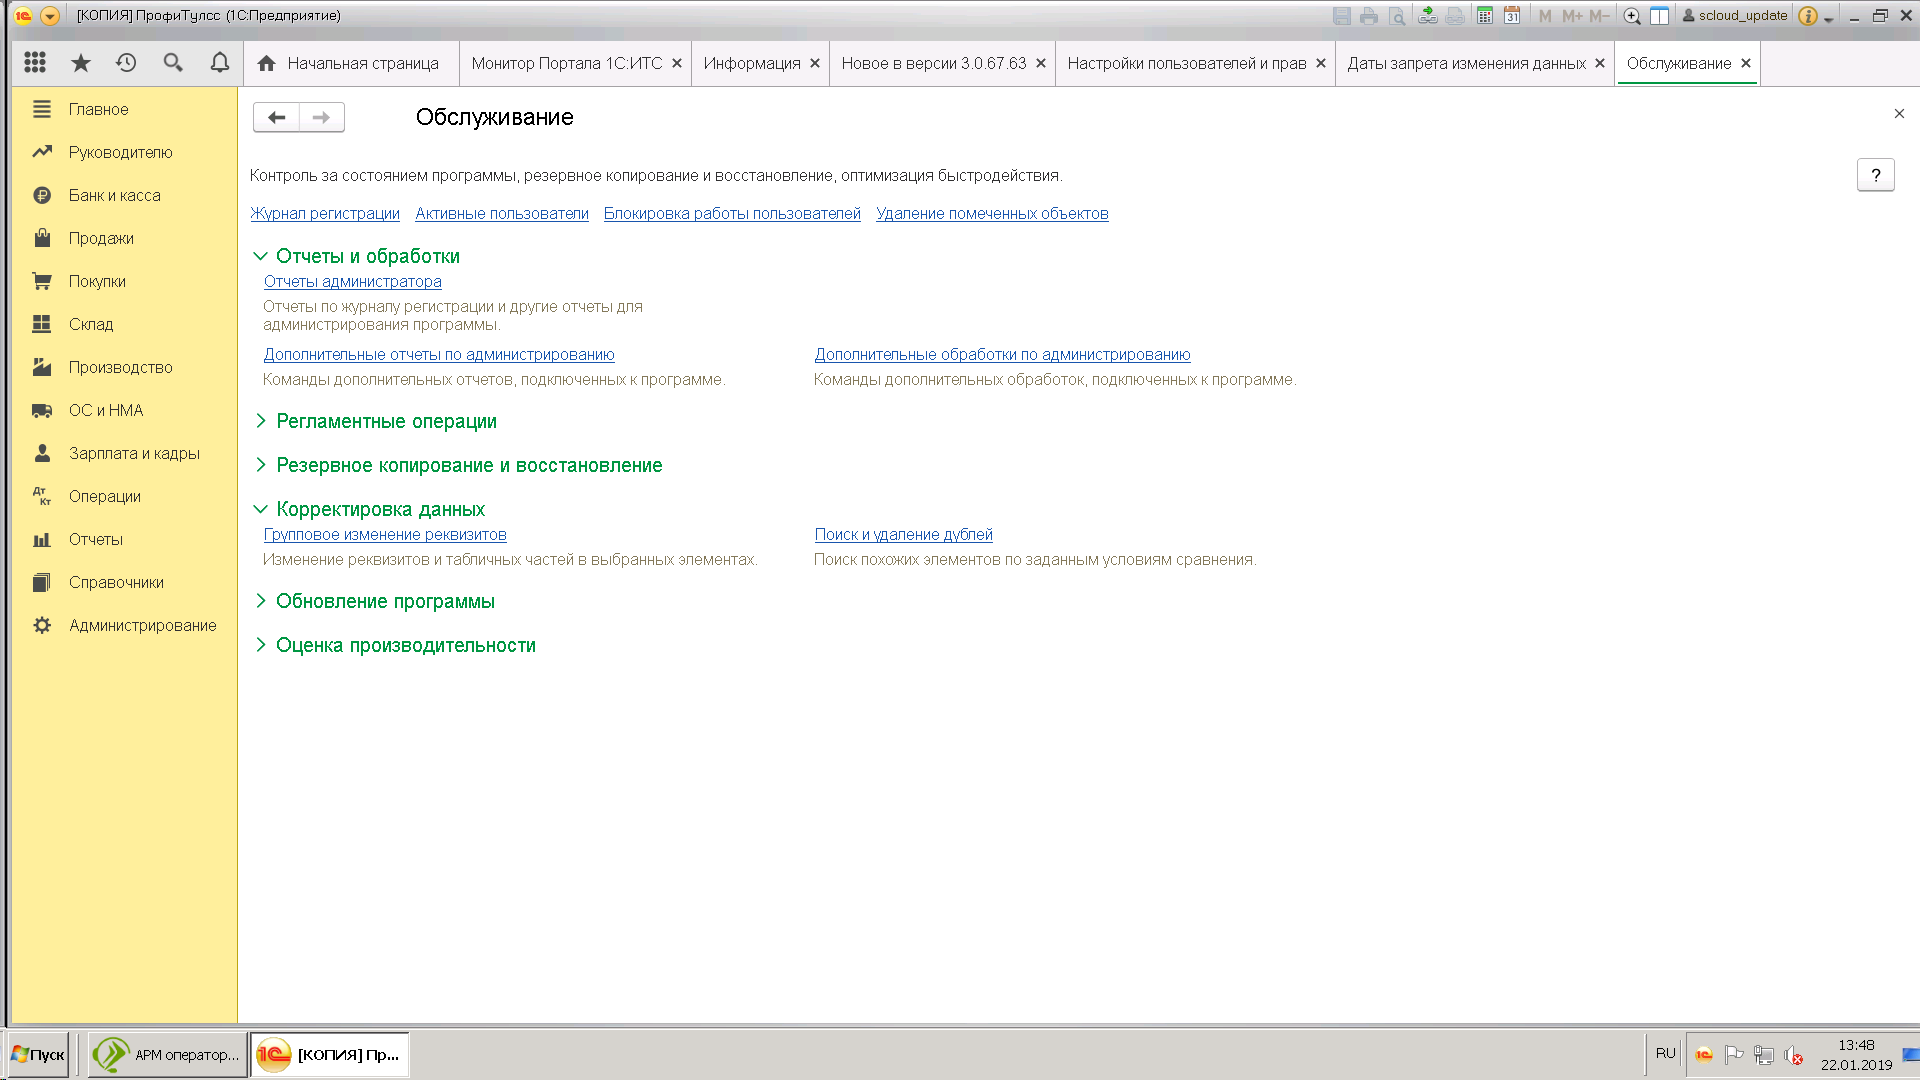This screenshot has width=1920, height=1080.
Task: Open notifications bell icon
Action: 220,63
